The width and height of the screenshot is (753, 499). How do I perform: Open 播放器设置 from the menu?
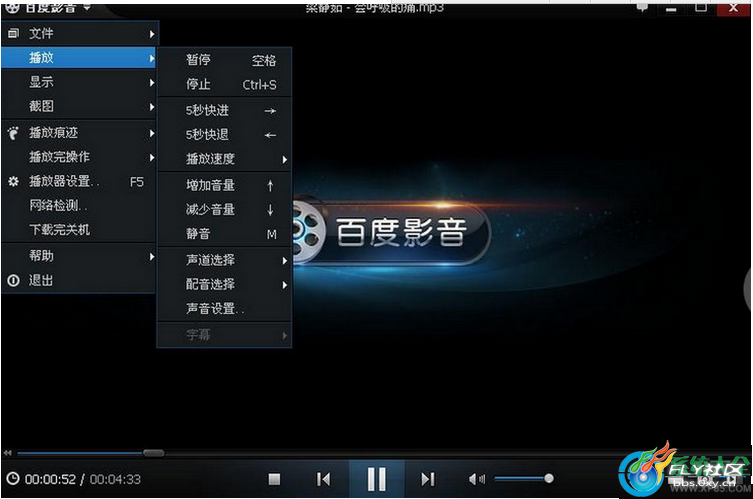coord(80,182)
